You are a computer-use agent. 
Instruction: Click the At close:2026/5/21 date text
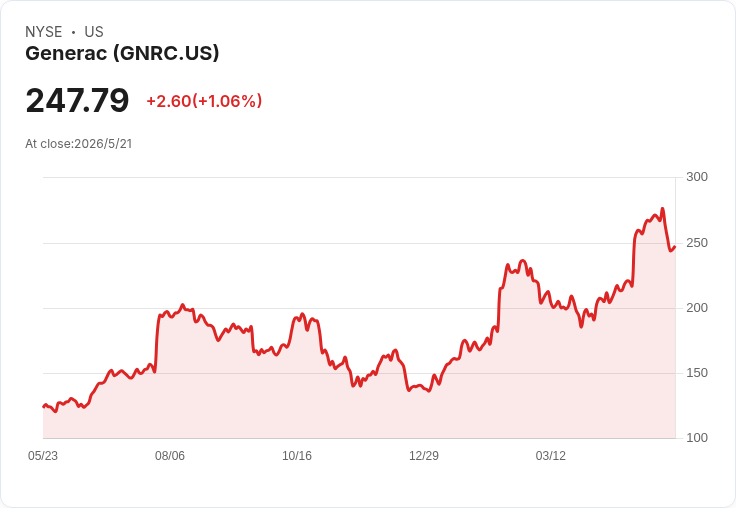pyautogui.click(x=79, y=144)
